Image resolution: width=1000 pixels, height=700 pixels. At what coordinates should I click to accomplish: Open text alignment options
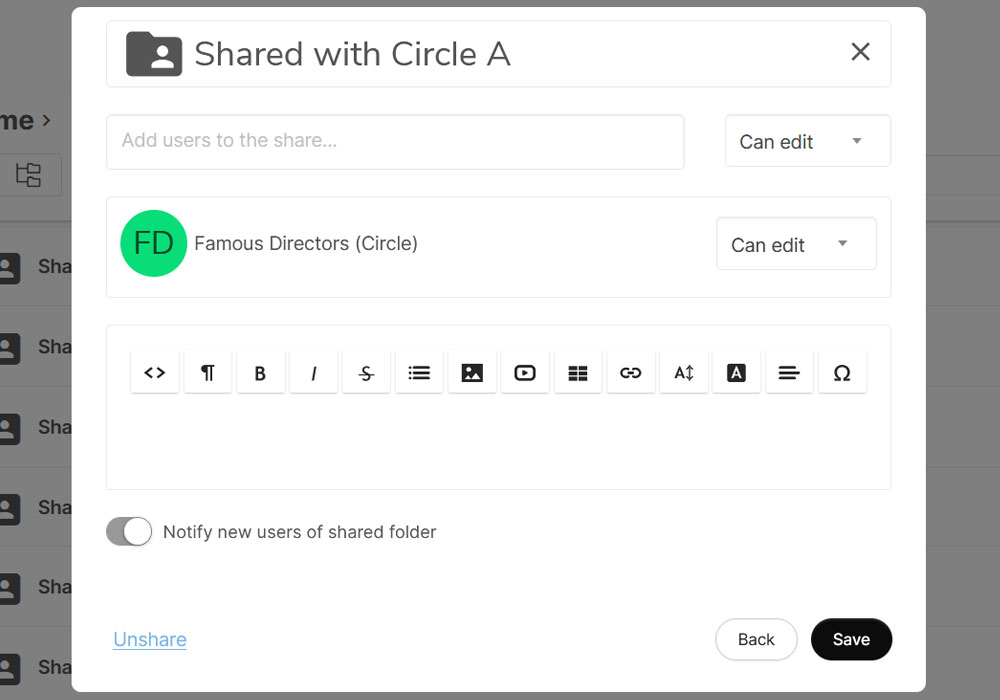tap(789, 373)
